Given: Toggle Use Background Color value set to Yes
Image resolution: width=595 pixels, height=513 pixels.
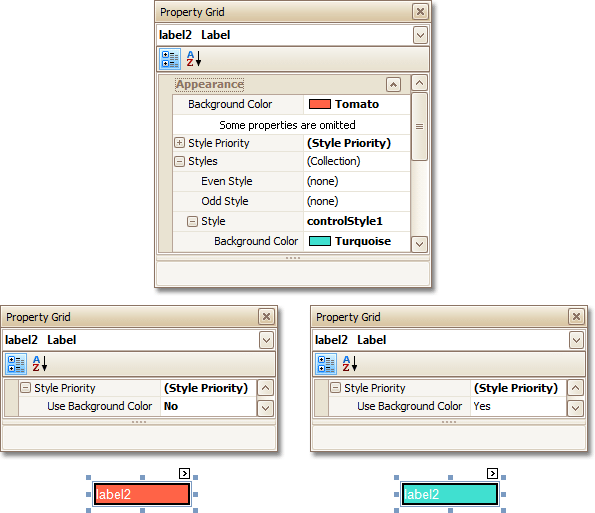Looking at the screenshot, I should (x=518, y=406).
